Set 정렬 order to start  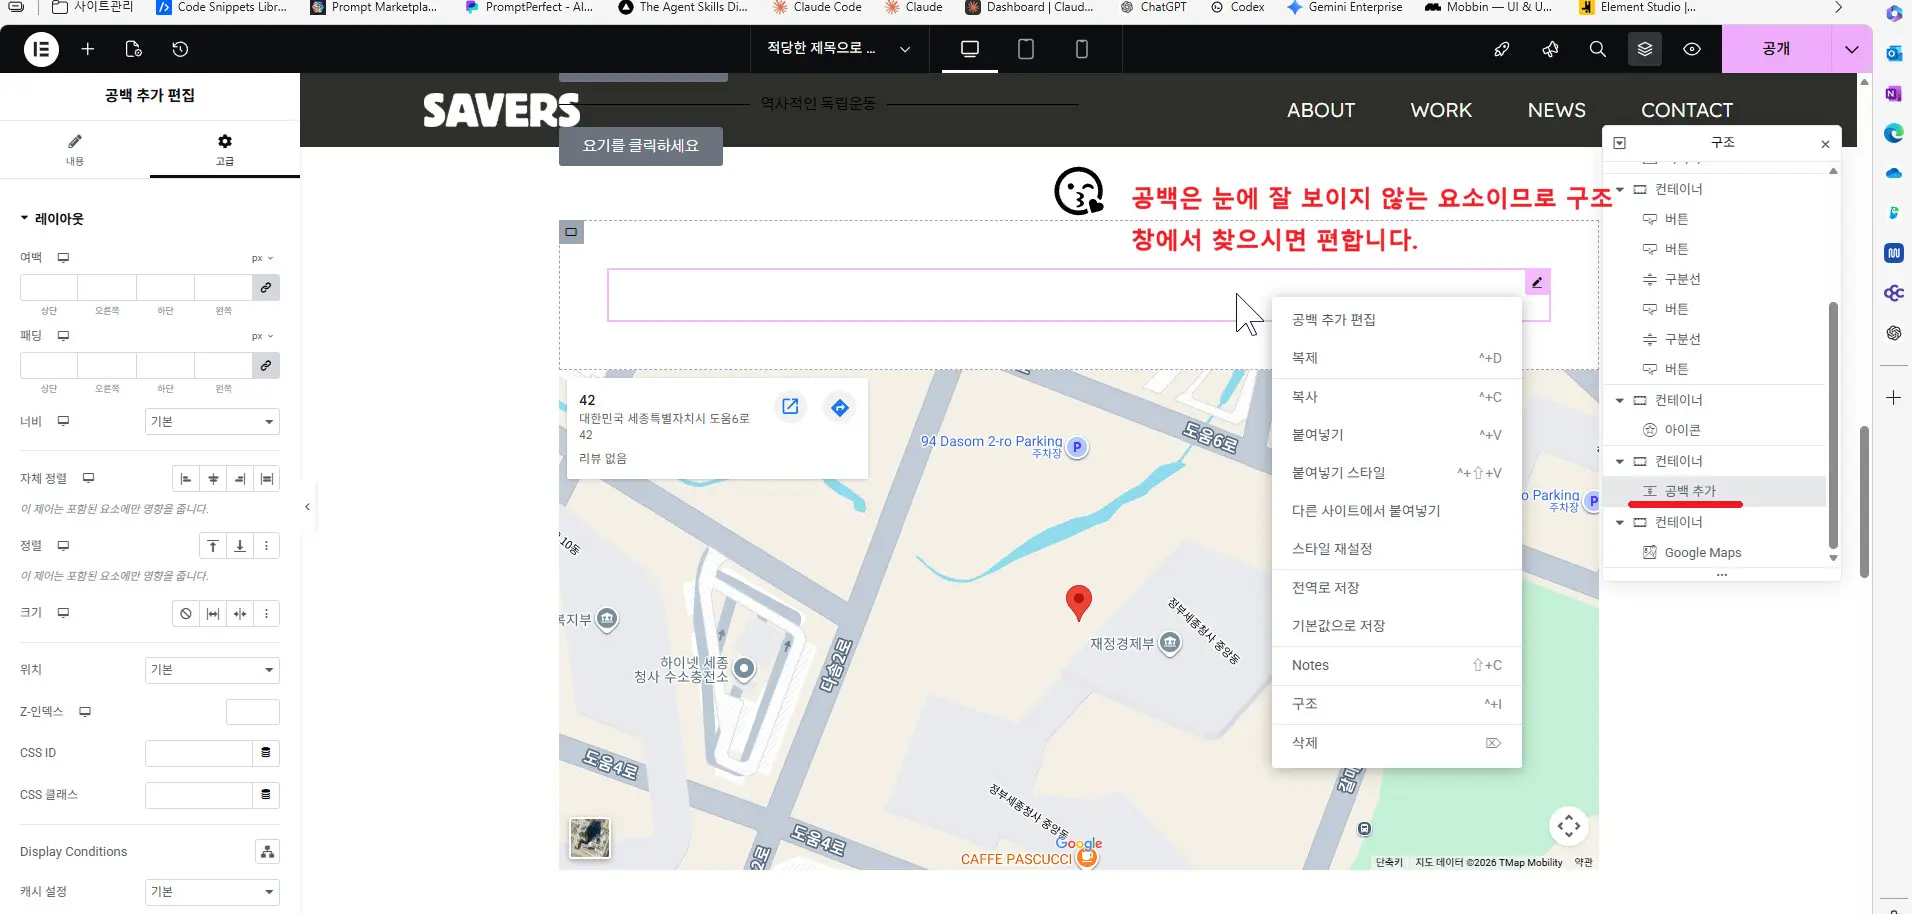click(213, 546)
